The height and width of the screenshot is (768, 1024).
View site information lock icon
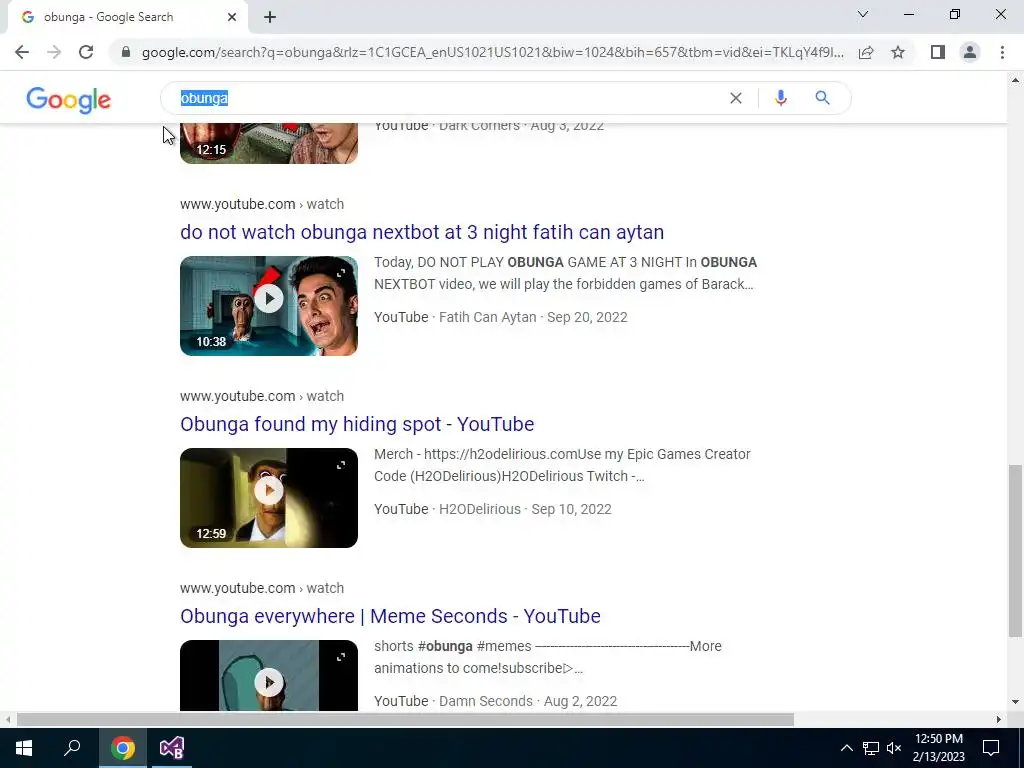[x=126, y=52]
